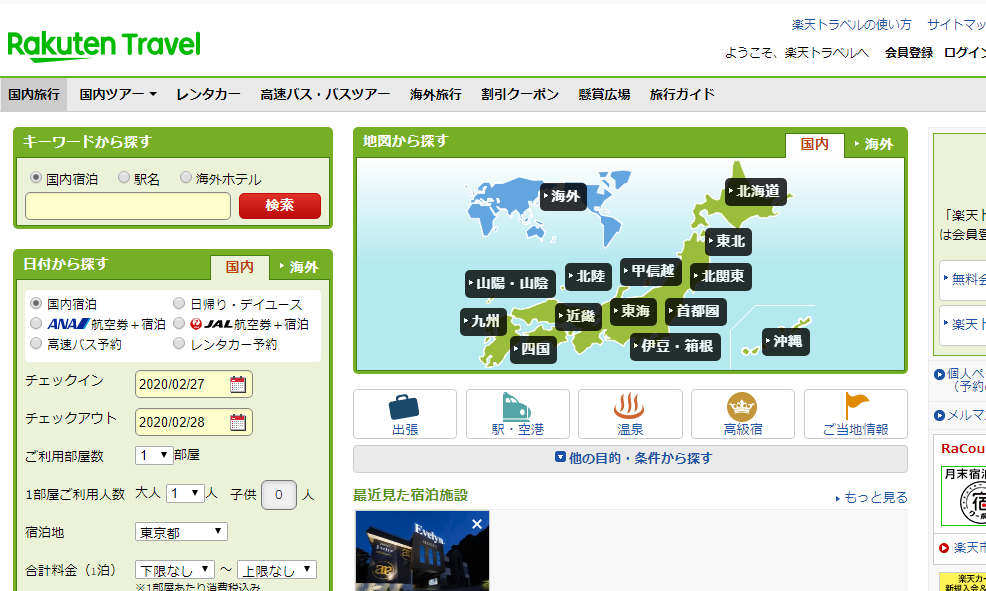The height and width of the screenshot is (591, 986).
Task: Open the Evelyn hotel thumbnail
Action: coord(422,551)
